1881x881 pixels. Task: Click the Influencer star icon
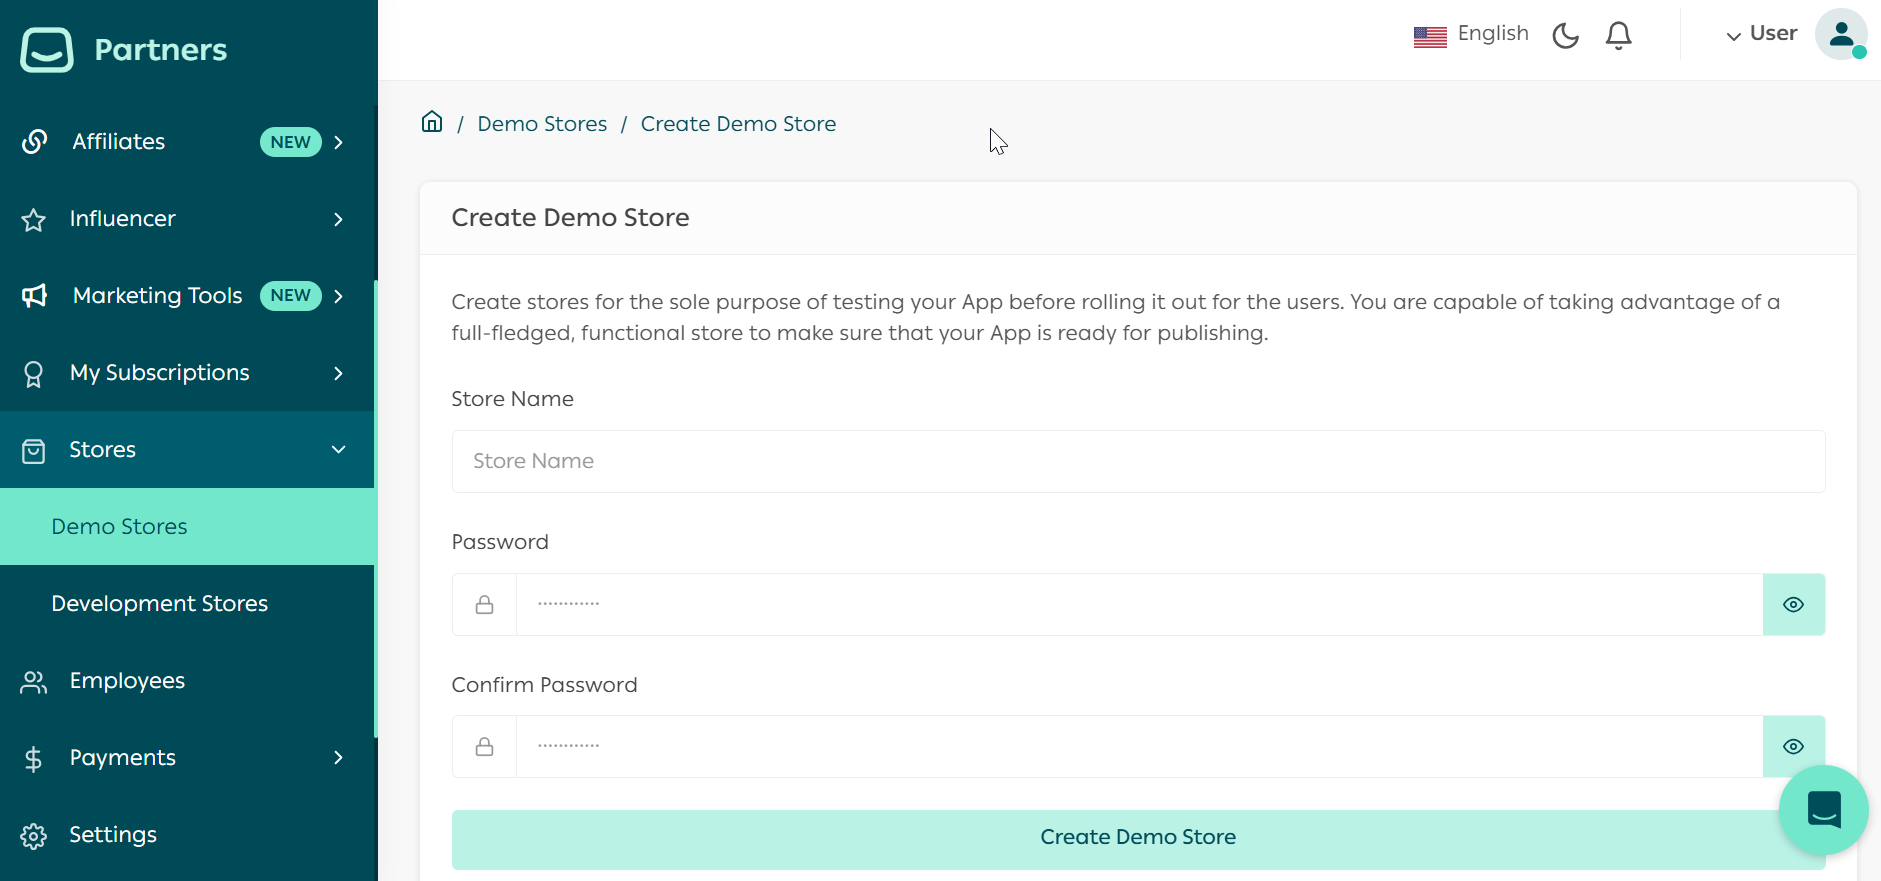[x=34, y=220]
